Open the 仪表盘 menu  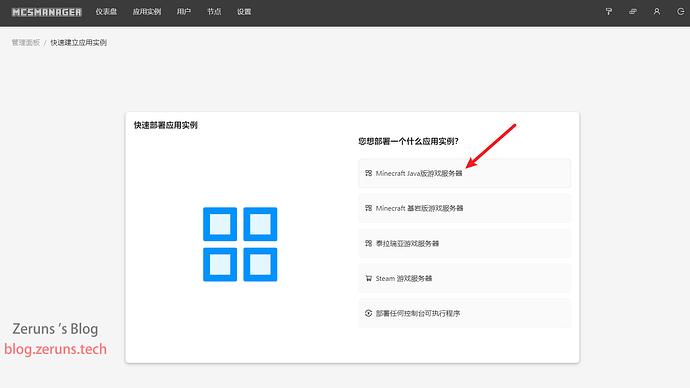[106, 12]
